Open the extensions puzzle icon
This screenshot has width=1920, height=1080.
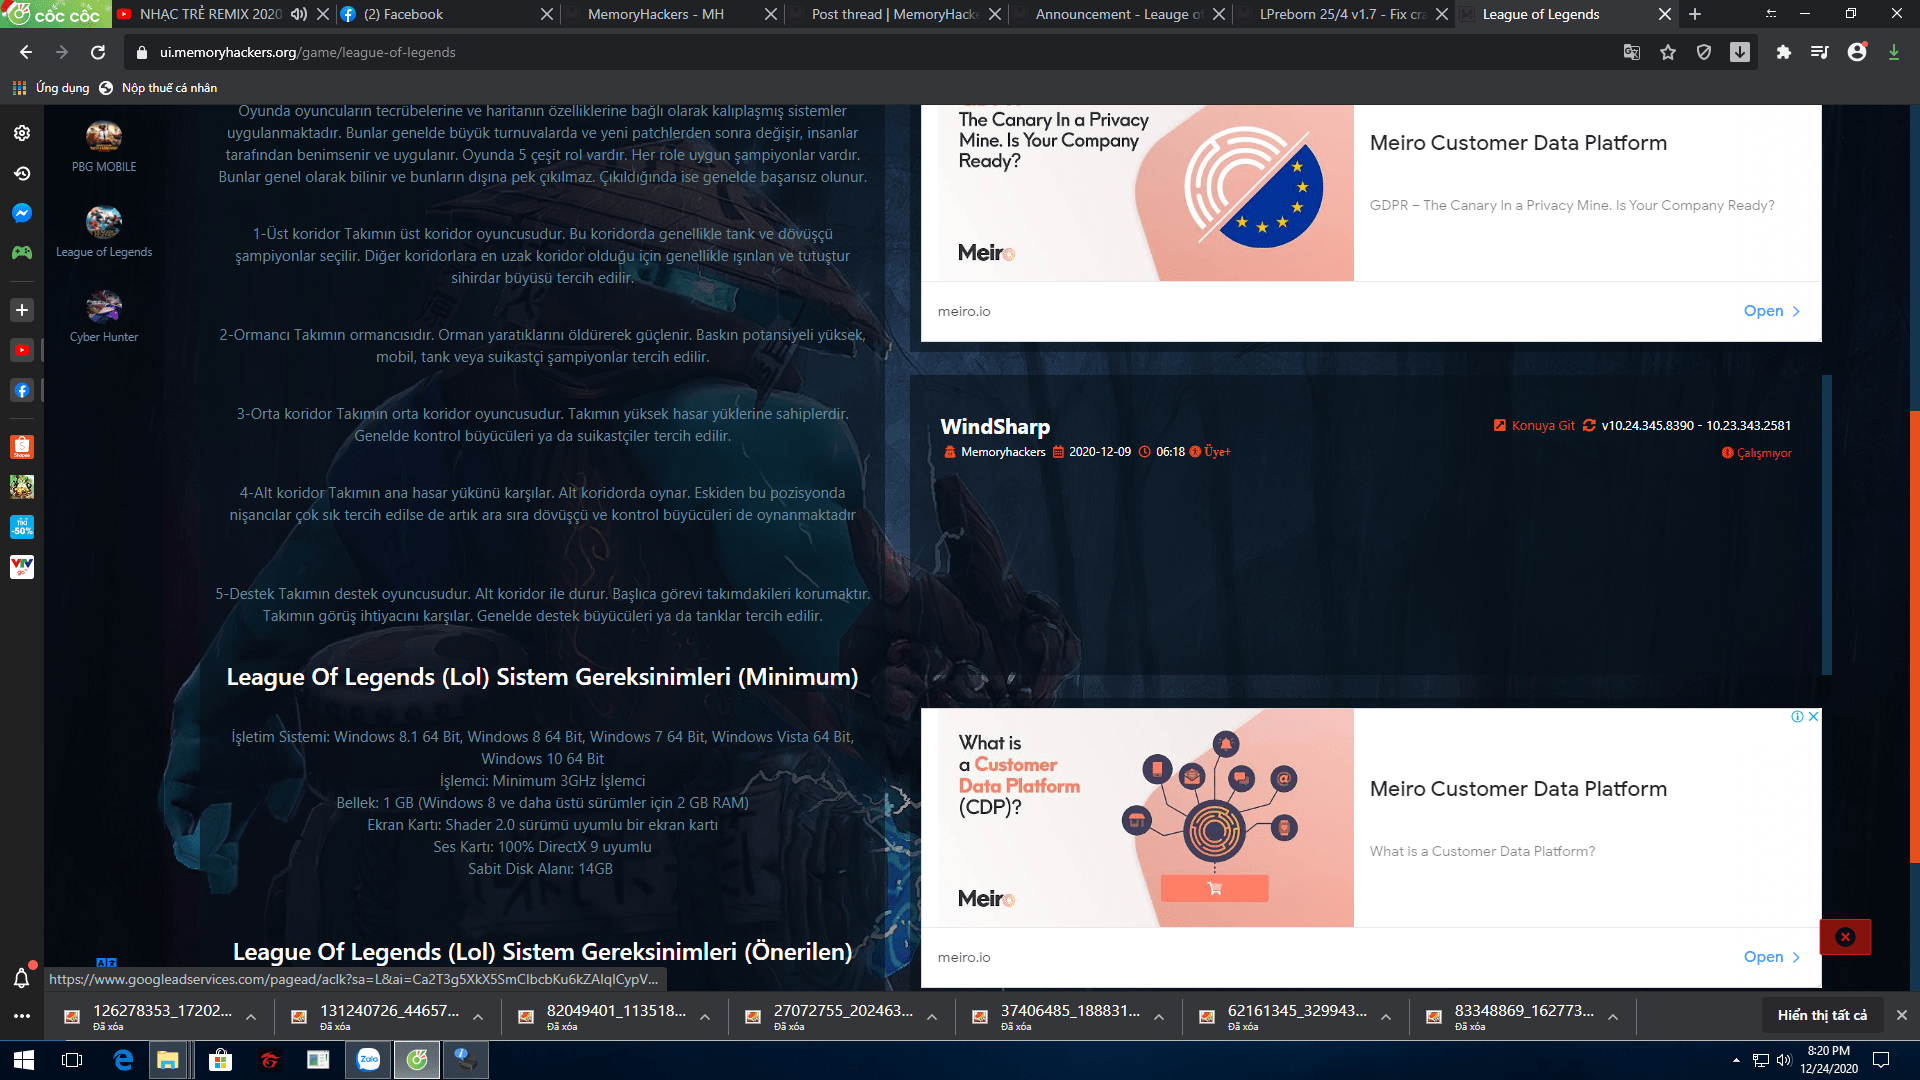tap(1783, 52)
